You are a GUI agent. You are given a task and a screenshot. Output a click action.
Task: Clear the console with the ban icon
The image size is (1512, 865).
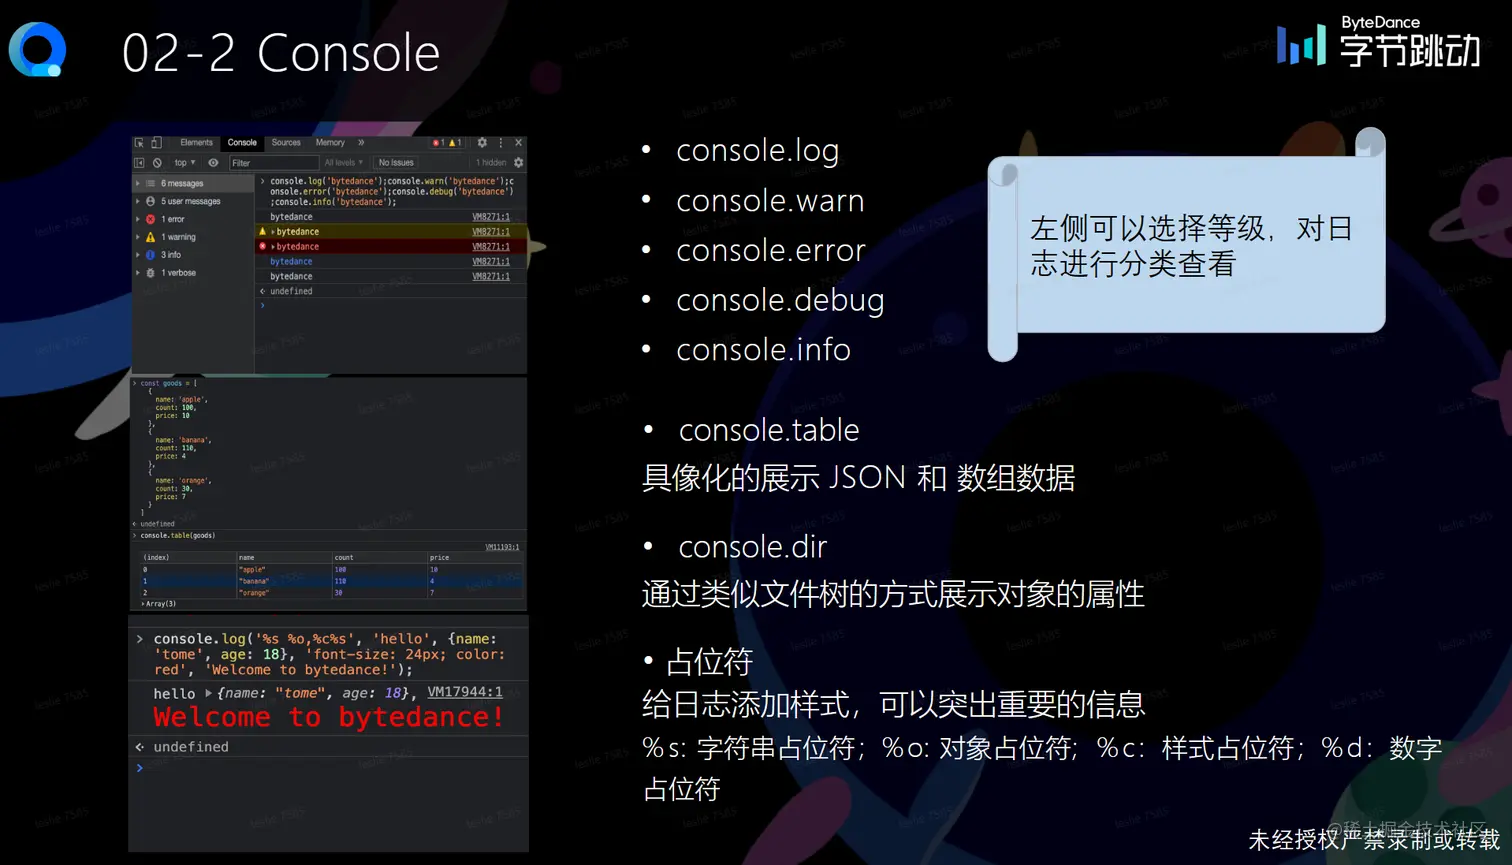click(157, 162)
